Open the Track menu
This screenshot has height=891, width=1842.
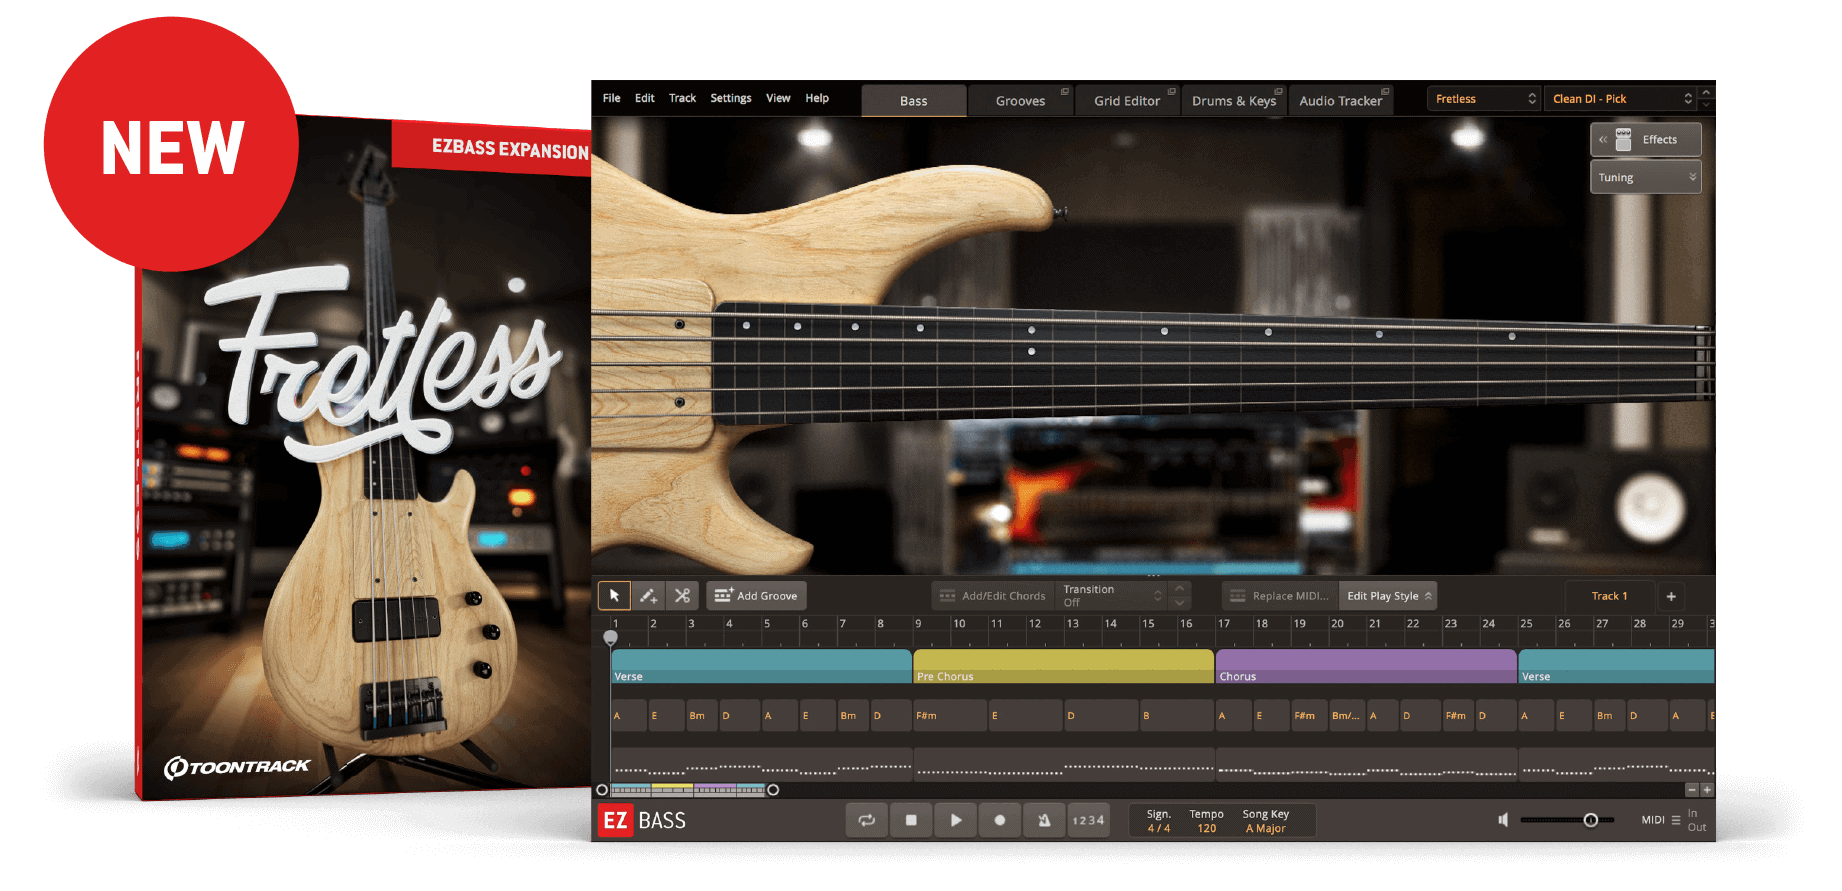(682, 98)
